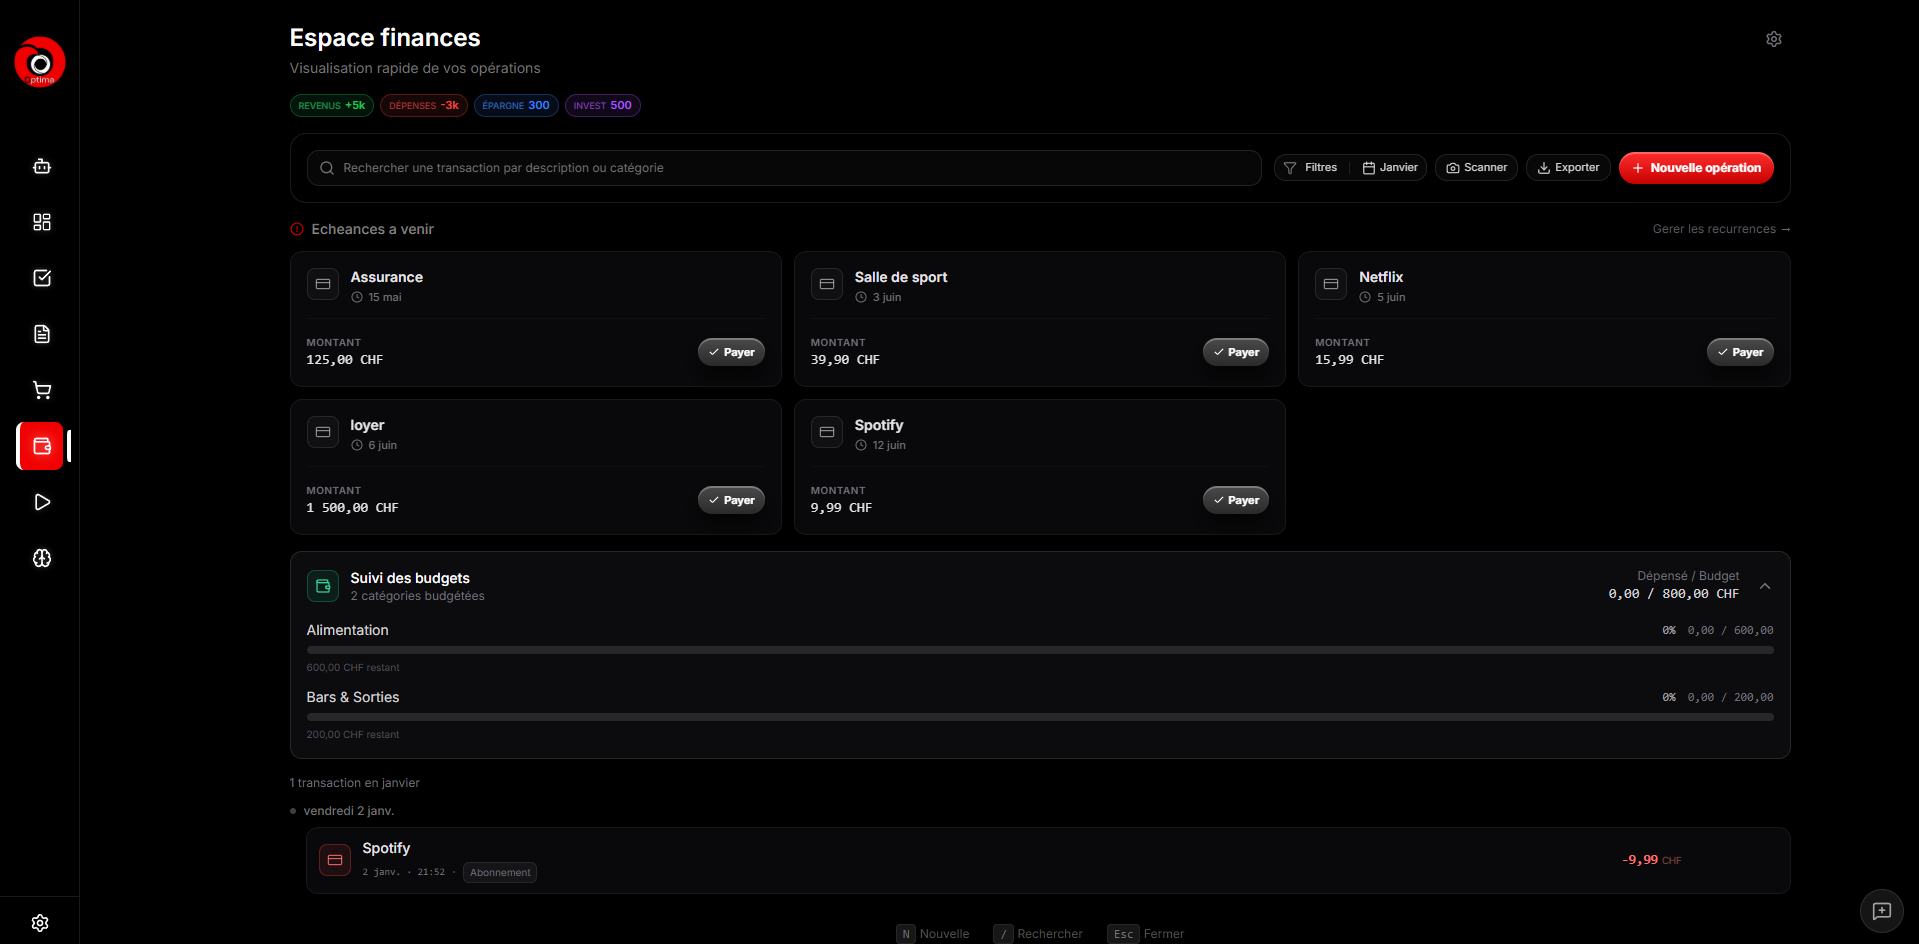Open the Janvier month selector
The image size is (1919, 944).
point(1390,168)
